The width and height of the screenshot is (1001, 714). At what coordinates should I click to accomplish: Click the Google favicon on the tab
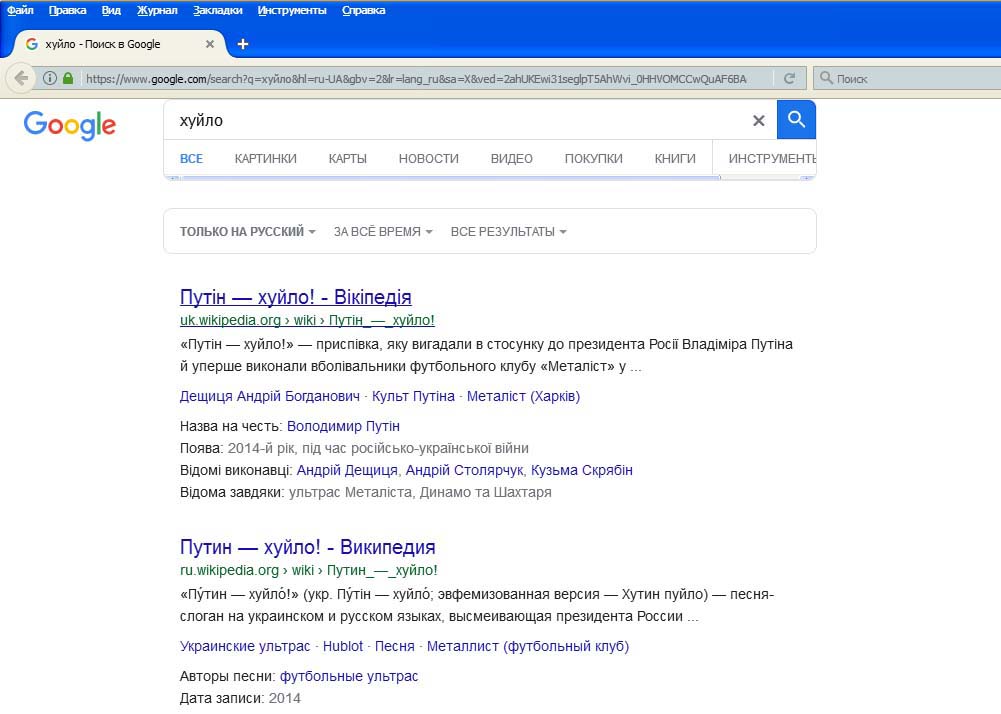point(31,44)
